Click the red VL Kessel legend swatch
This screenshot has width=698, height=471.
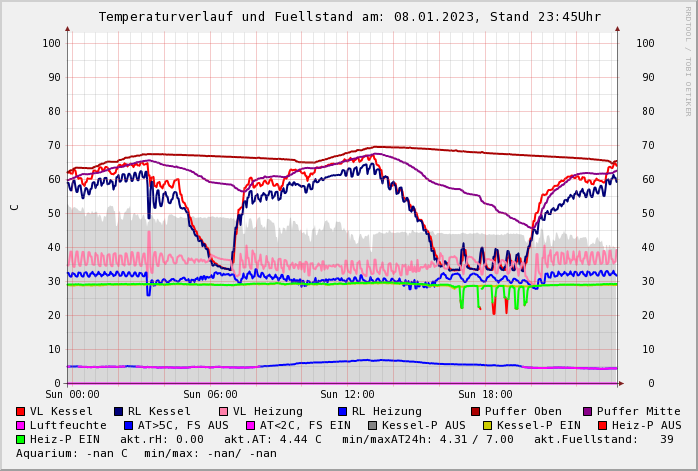21,411
